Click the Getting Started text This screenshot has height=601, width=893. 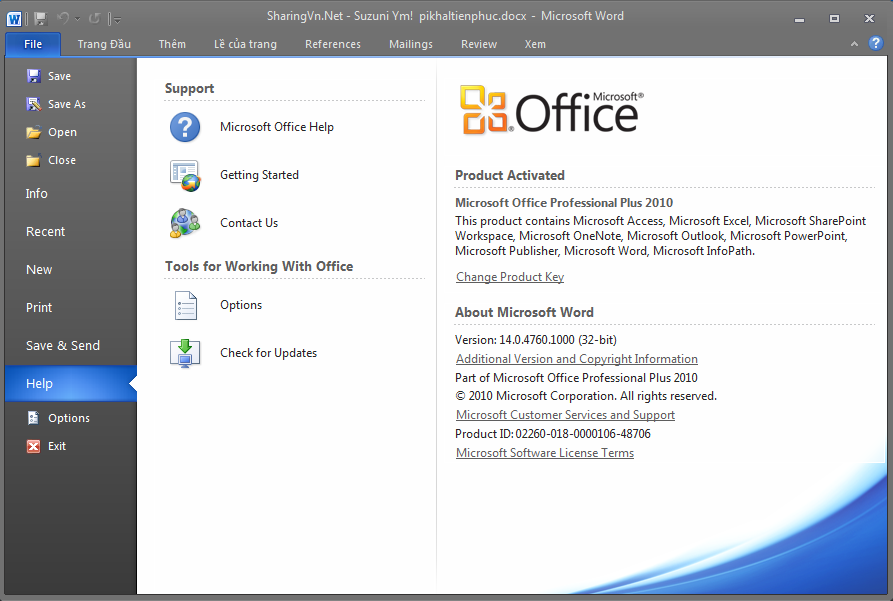[259, 175]
